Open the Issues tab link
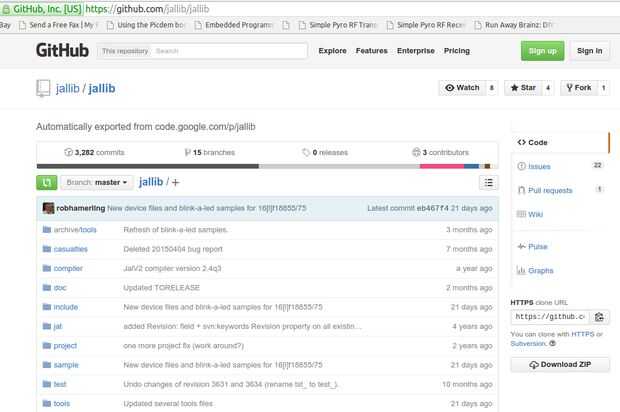 tap(539, 166)
